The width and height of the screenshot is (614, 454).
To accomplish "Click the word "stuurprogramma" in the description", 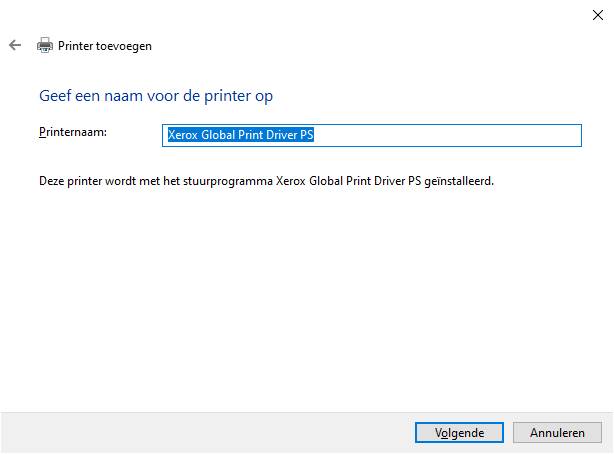I will pos(228,181).
